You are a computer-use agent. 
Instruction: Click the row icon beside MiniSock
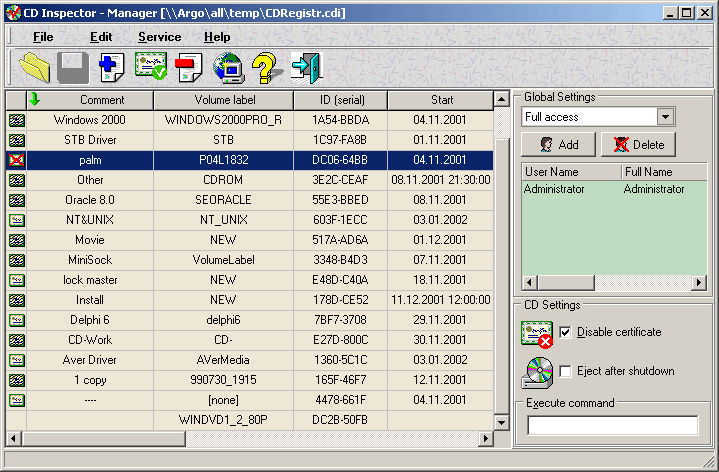point(17,260)
